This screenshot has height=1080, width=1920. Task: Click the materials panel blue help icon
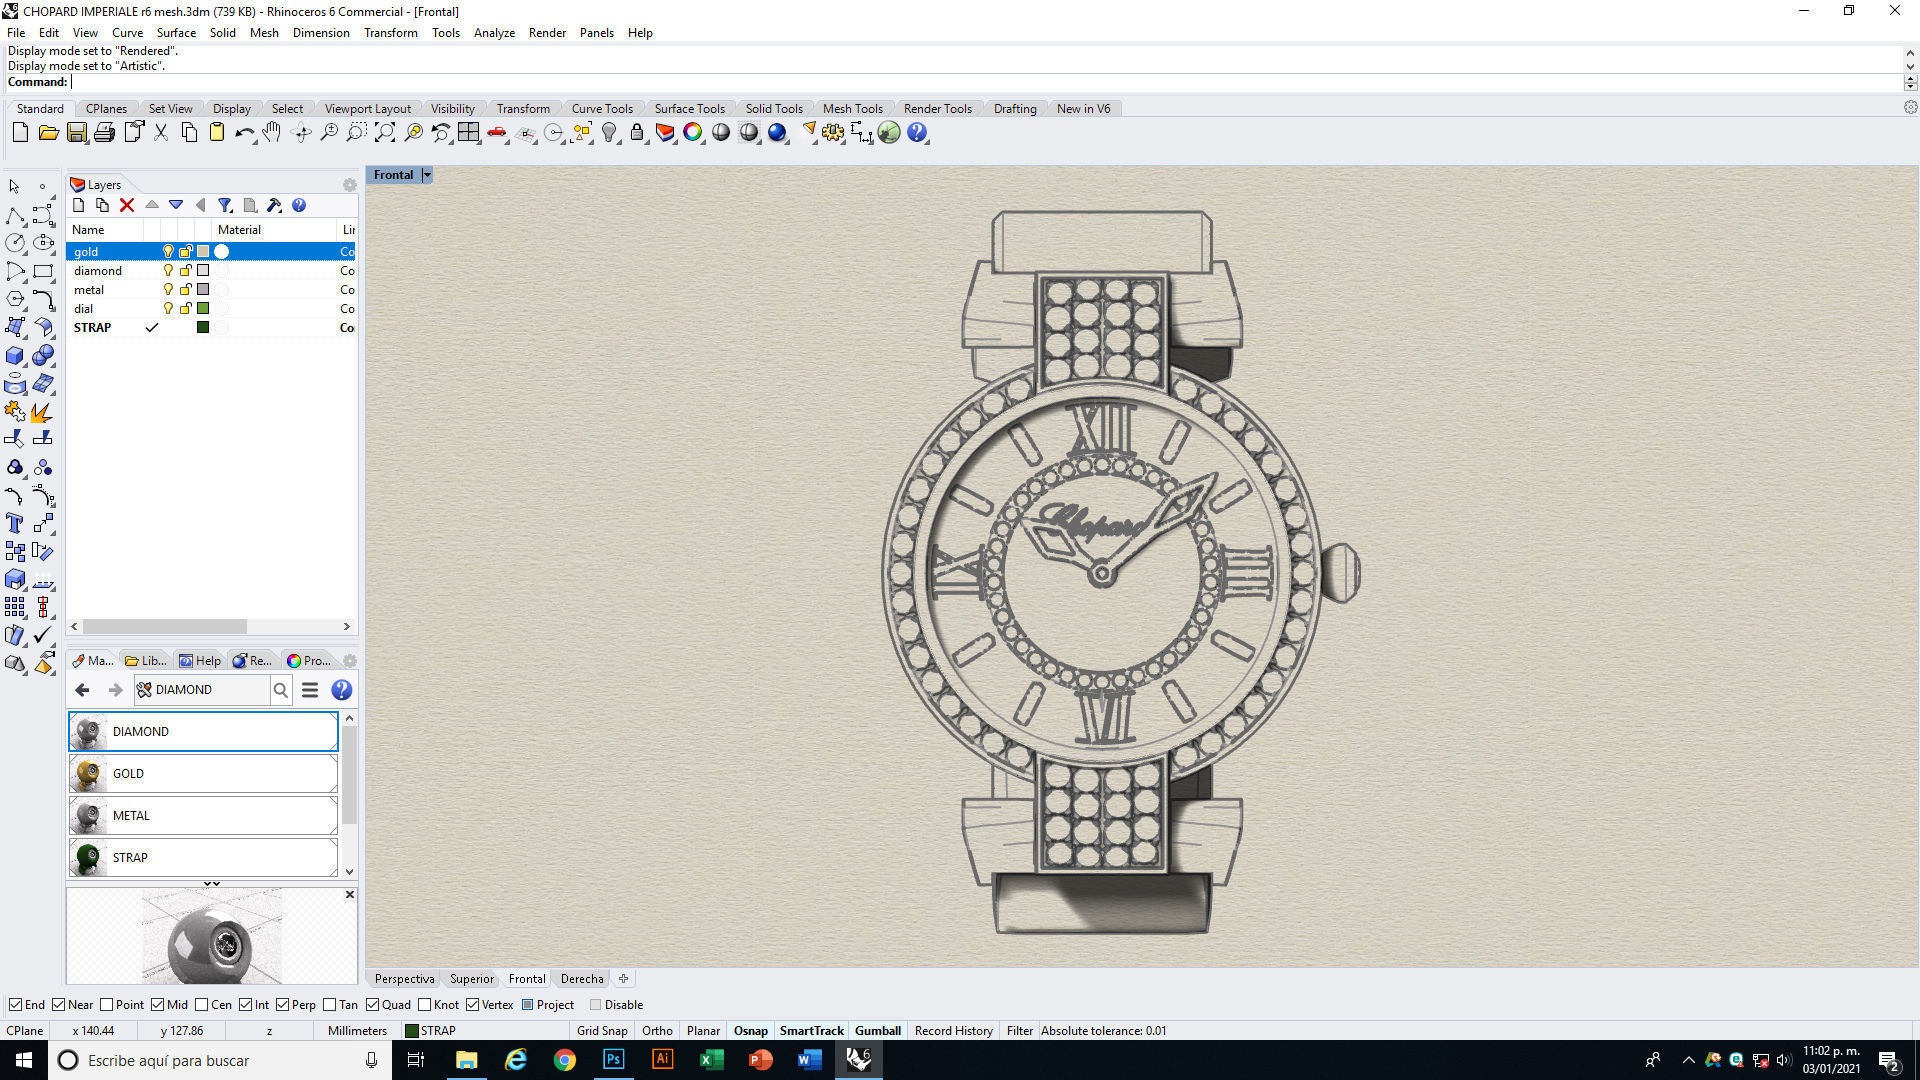pos(341,690)
